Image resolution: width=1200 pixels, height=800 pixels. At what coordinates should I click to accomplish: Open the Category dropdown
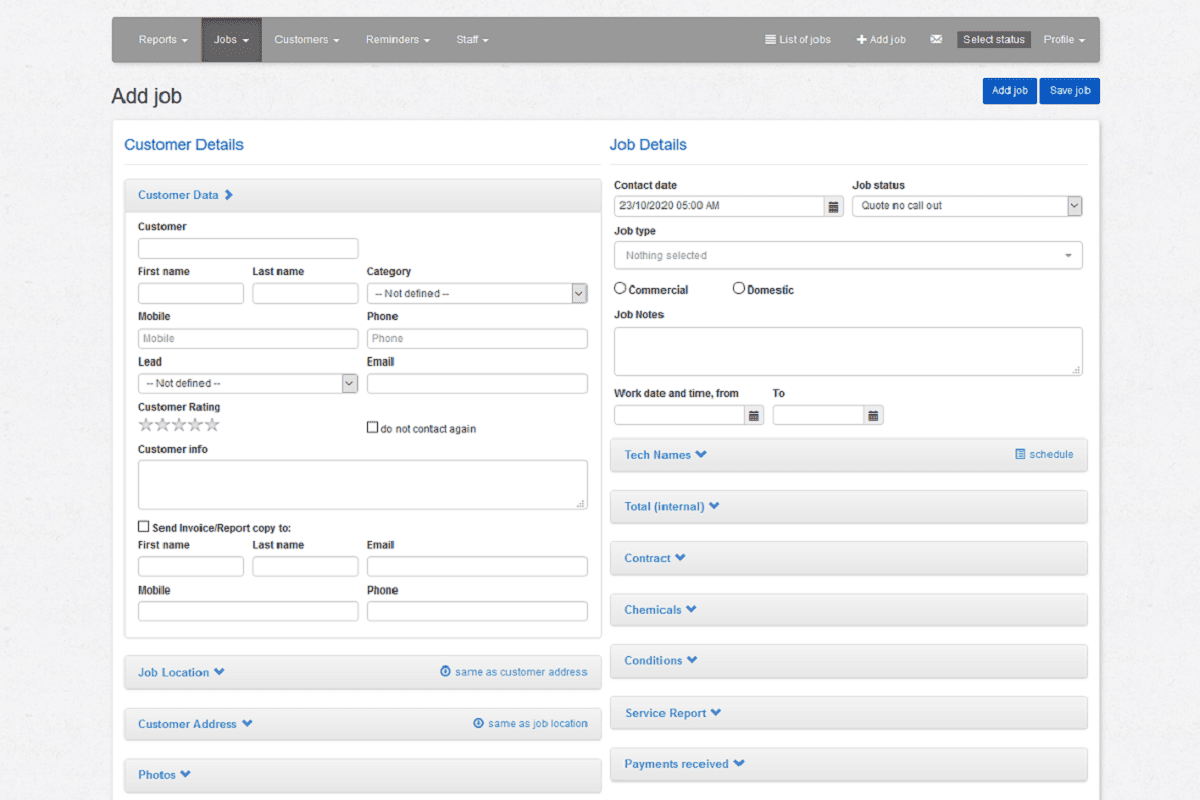click(477, 293)
